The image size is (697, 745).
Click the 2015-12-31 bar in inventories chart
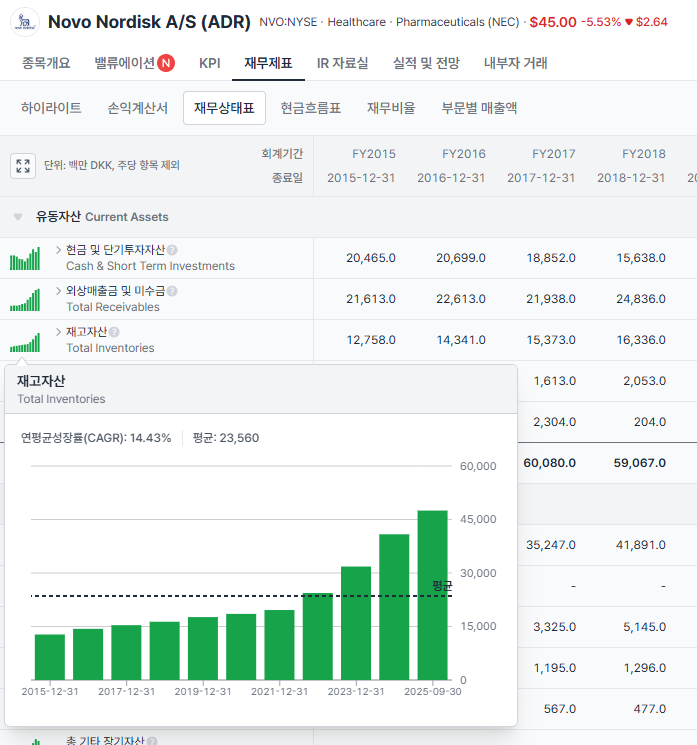point(50,657)
